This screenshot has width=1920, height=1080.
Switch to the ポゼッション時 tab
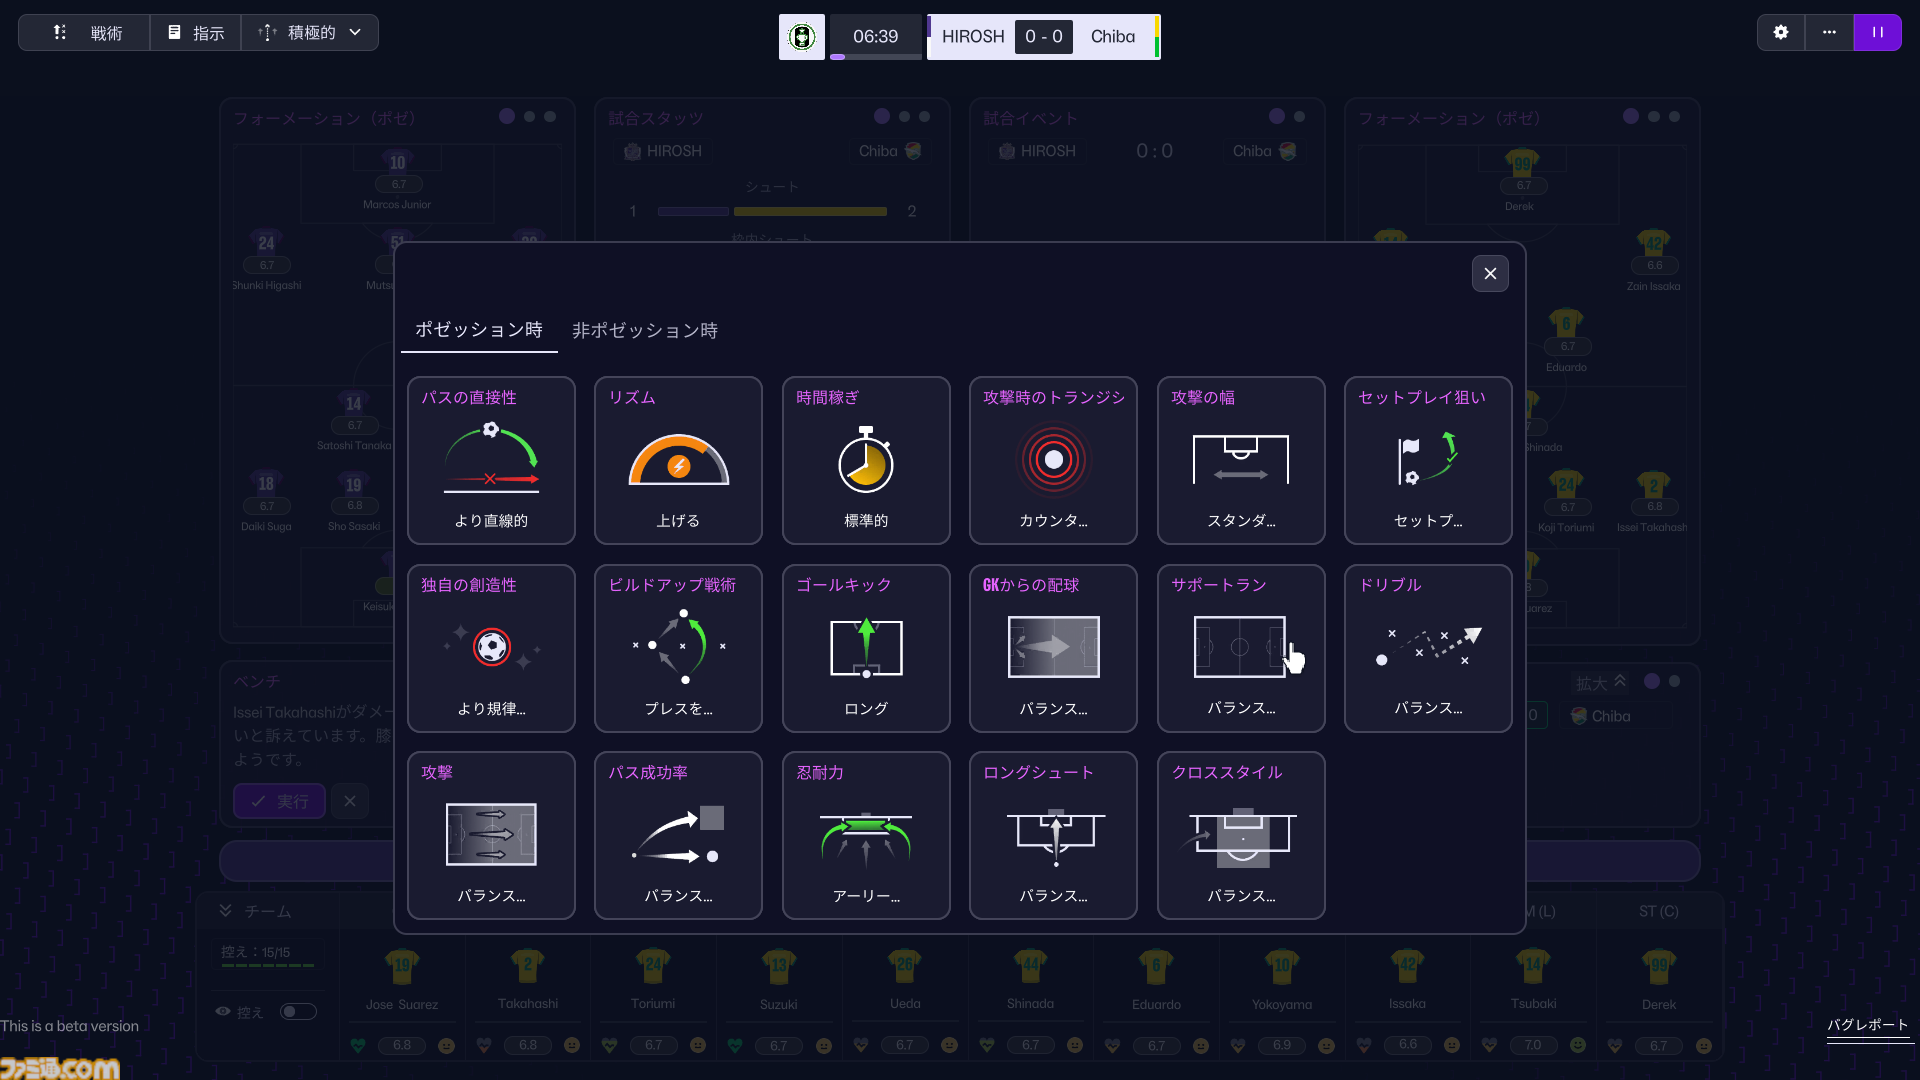coord(479,330)
